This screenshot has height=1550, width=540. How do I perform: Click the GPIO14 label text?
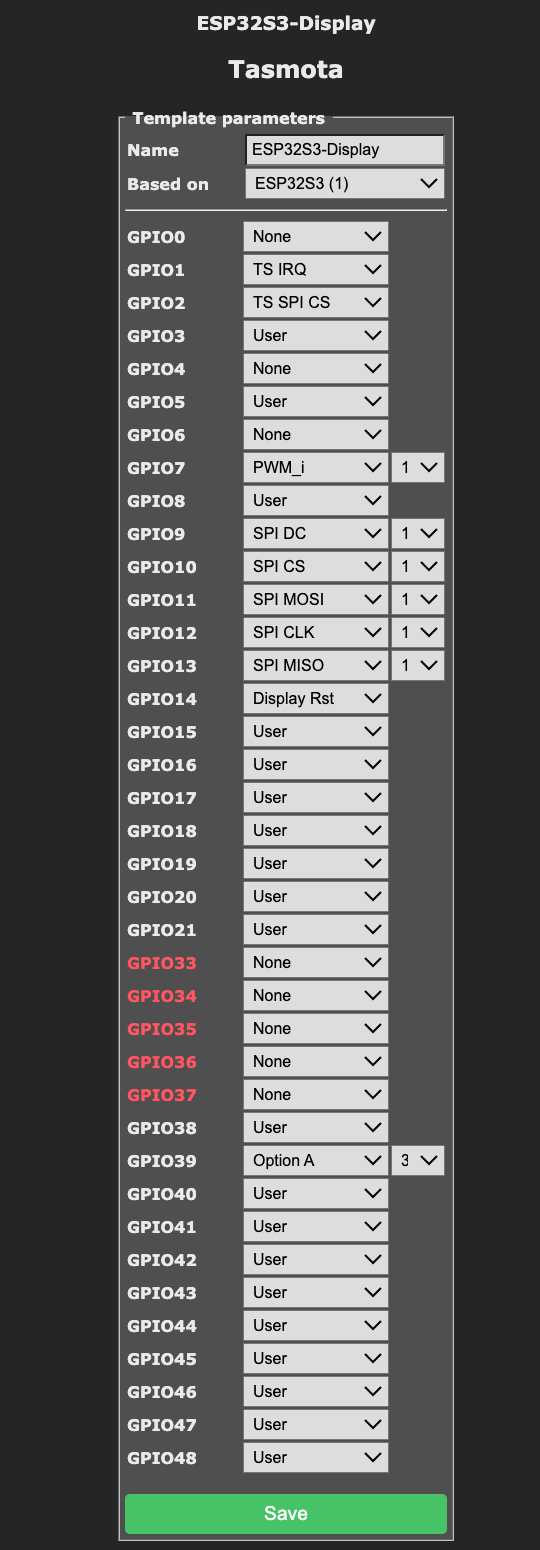coord(162,700)
